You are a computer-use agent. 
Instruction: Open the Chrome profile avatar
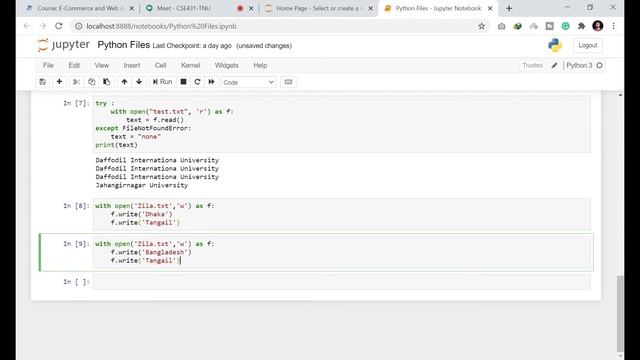coord(598,26)
